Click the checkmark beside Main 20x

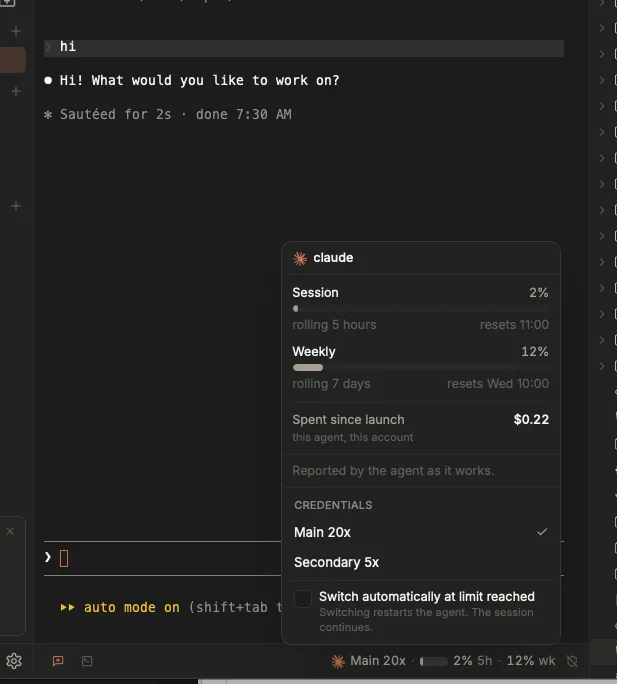542,532
